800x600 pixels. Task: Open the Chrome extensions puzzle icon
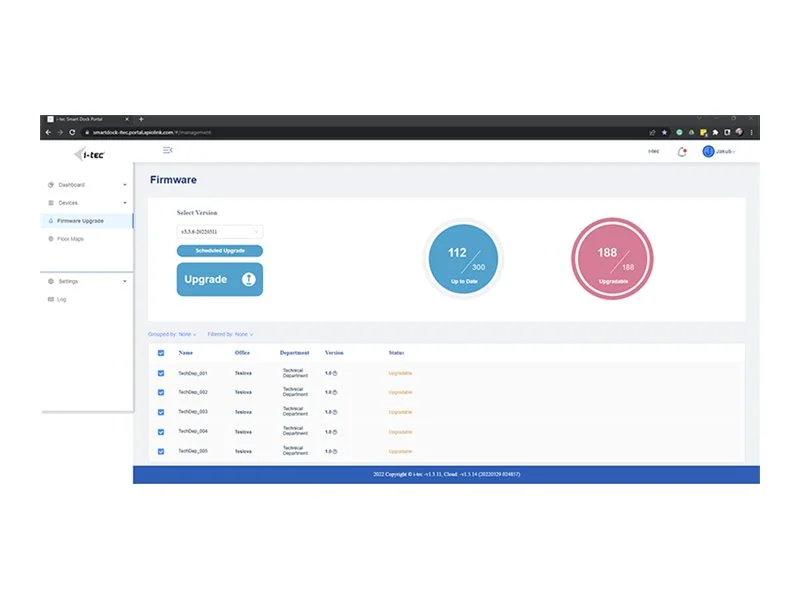tap(715, 132)
